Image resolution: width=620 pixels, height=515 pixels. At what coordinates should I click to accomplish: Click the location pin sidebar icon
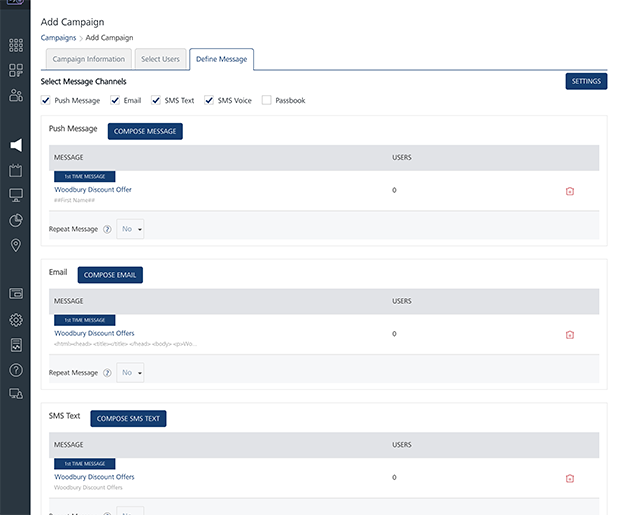pyautogui.click(x=16, y=245)
